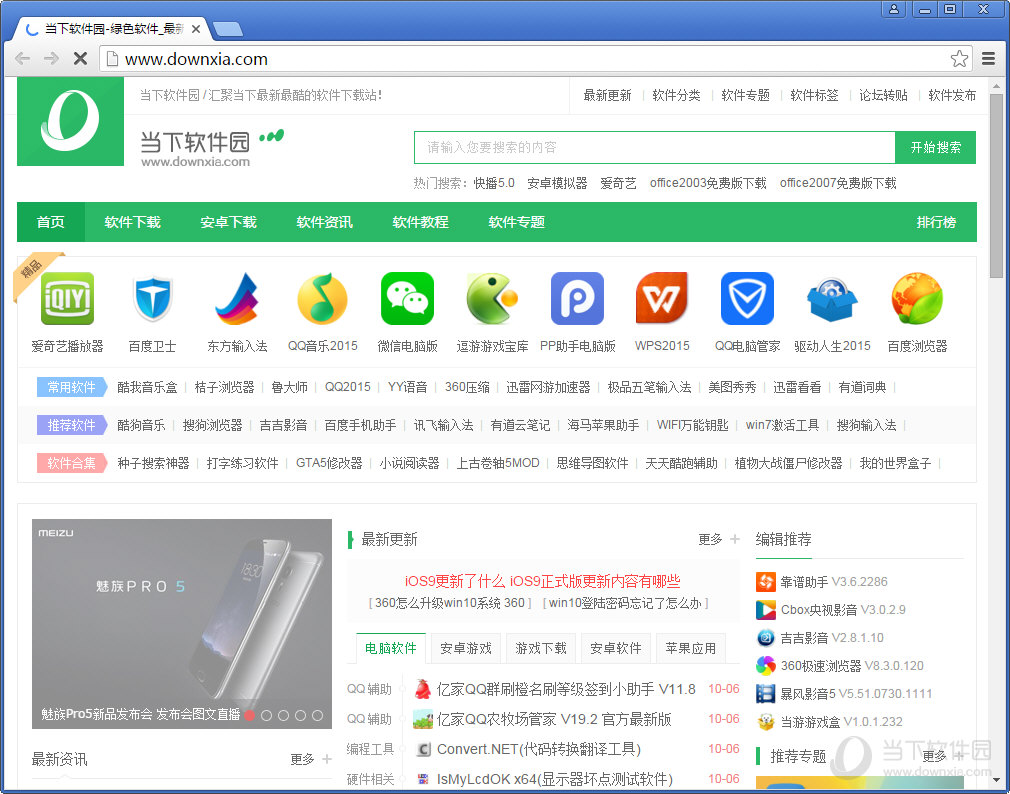The image size is (1010, 794).
Task: Open the PP Assistant icon
Action: click(577, 299)
